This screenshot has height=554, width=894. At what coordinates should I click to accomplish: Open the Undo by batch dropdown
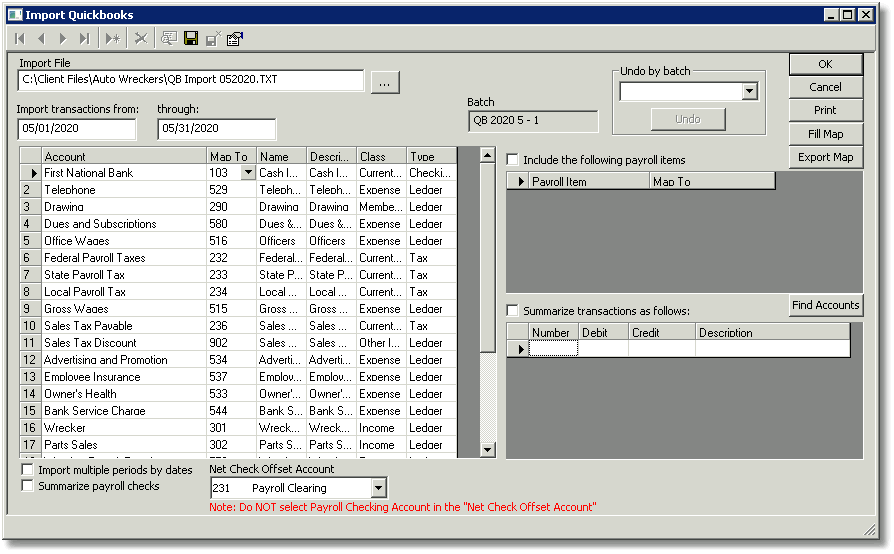point(750,91)
